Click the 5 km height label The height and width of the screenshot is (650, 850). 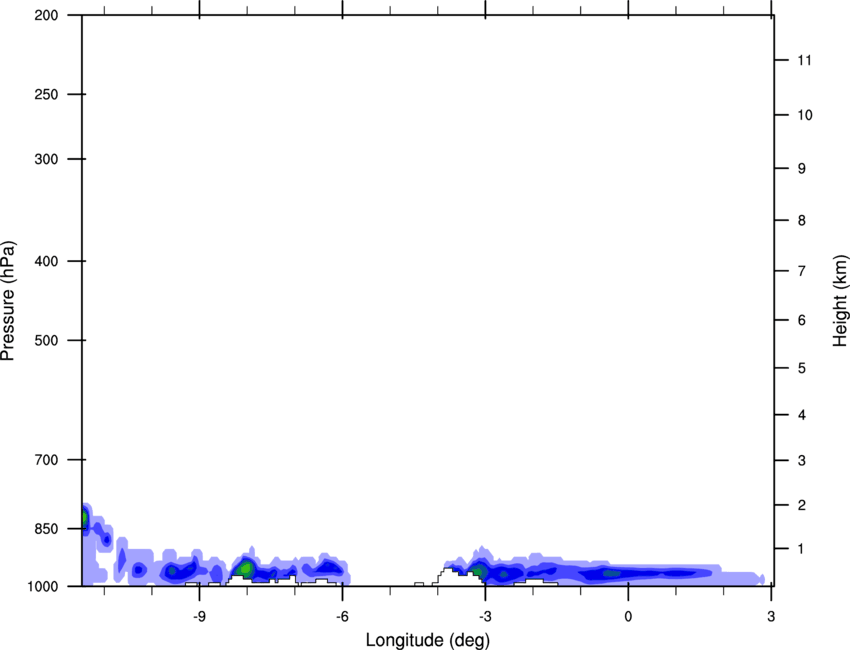click(801, 368)
